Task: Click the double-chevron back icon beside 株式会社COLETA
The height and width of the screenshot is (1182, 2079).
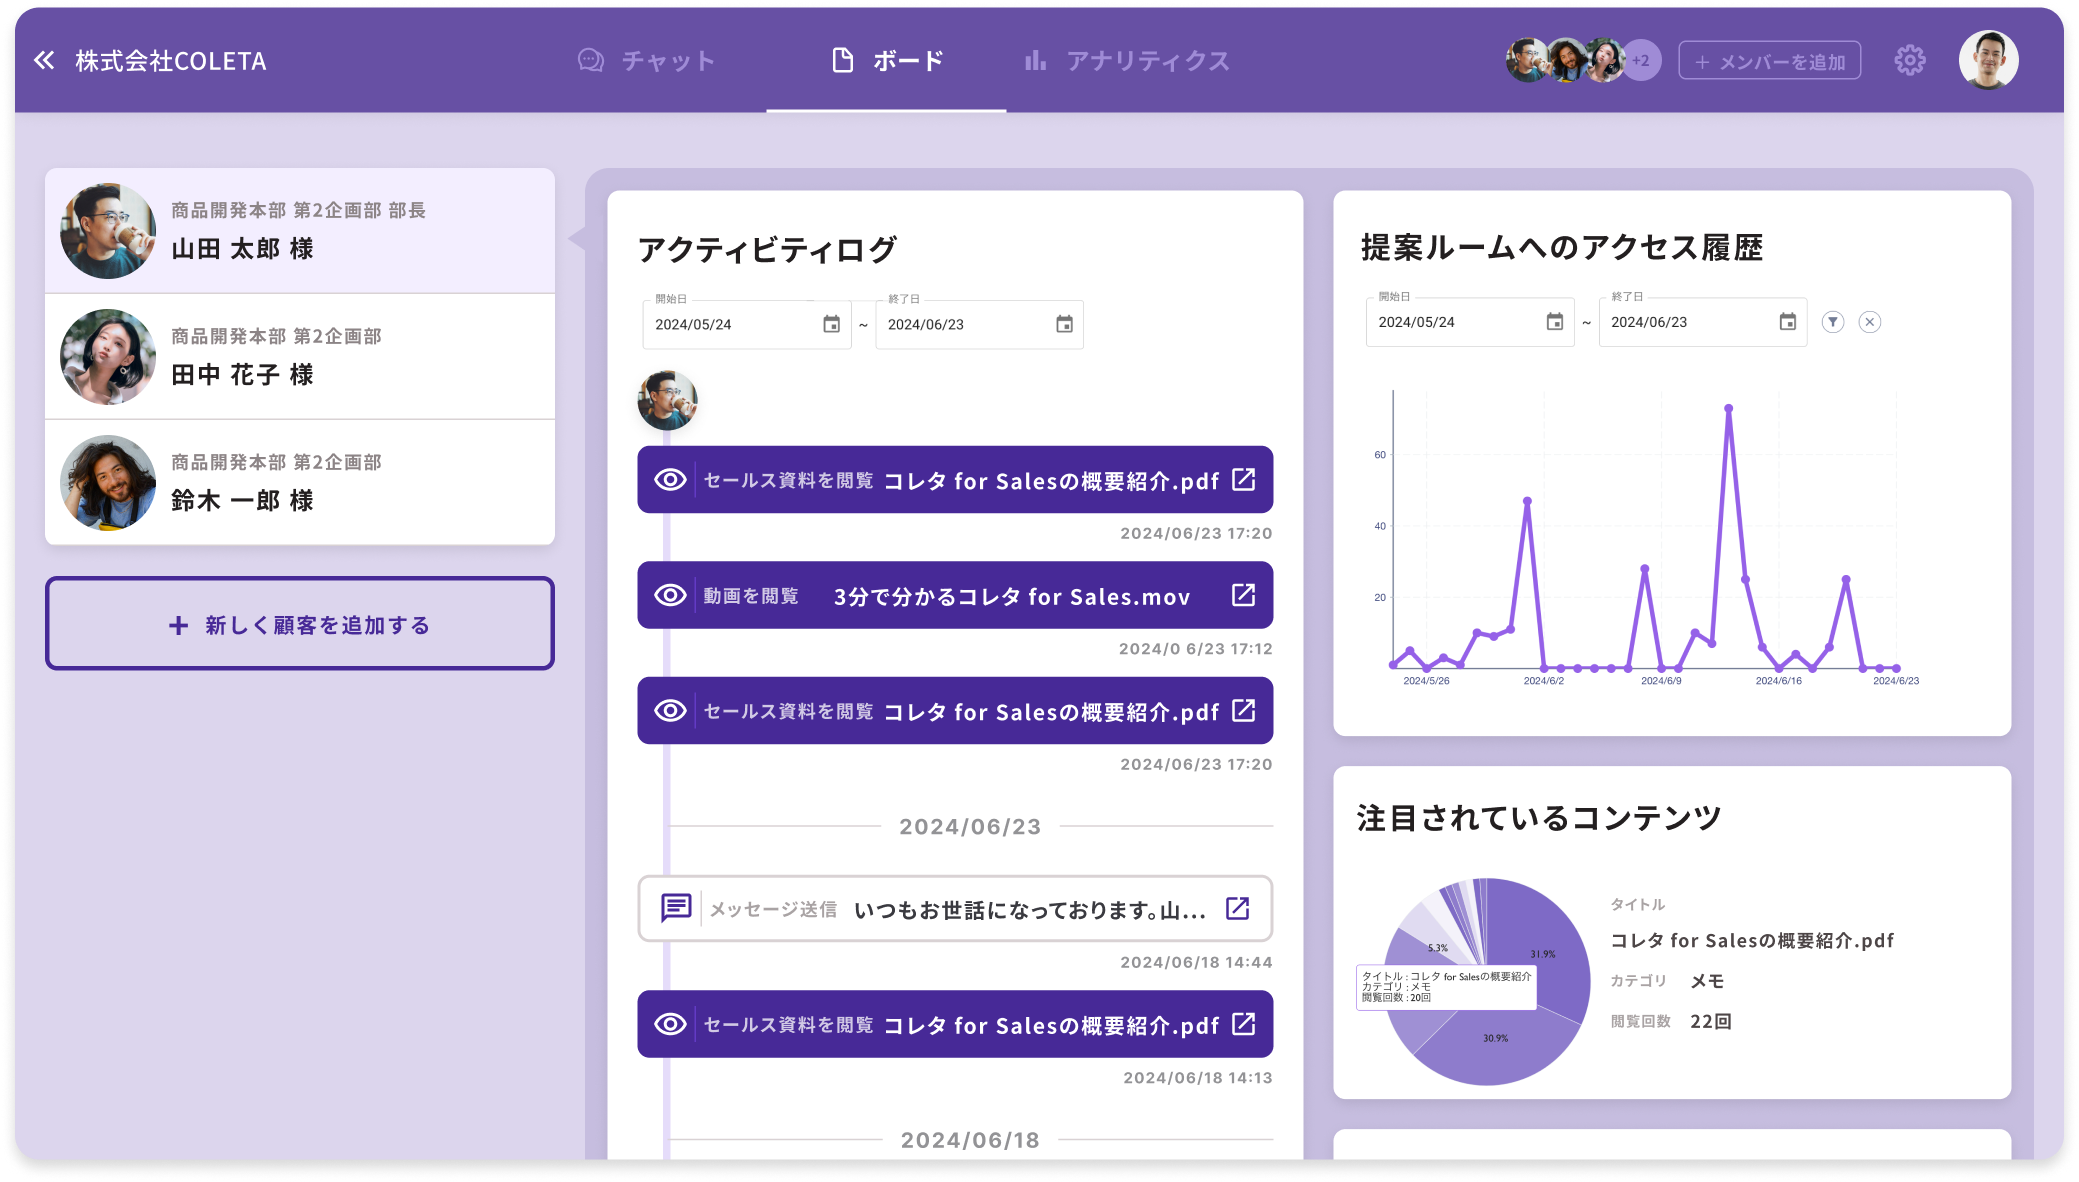Action: (44, 61)
